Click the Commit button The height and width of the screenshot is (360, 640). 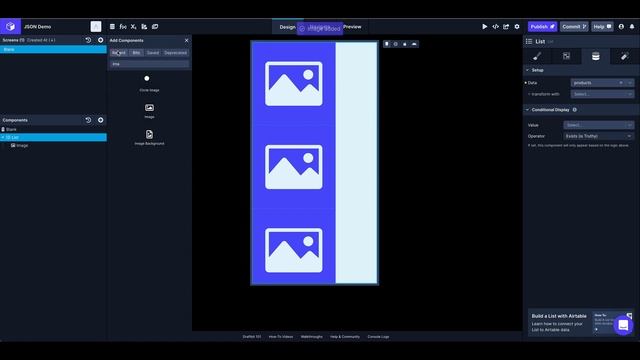(x=574, y=27)
